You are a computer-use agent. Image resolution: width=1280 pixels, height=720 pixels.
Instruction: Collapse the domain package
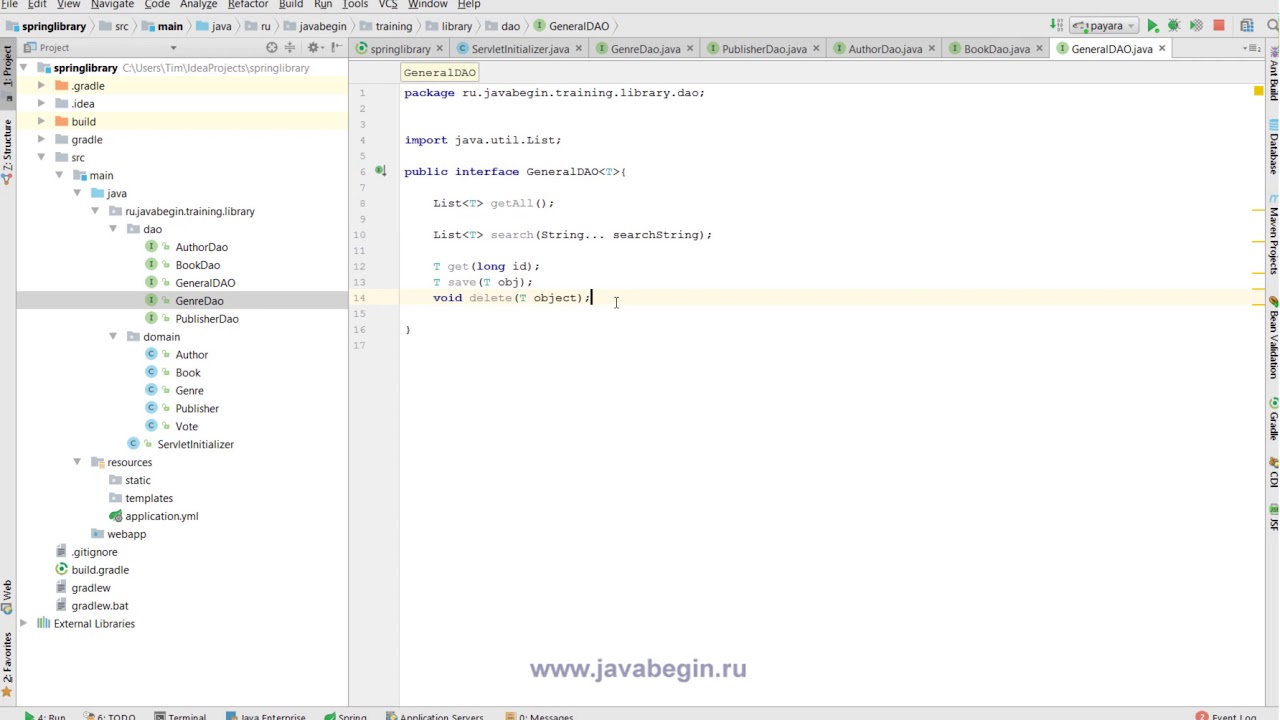click(x=113, y=337)
